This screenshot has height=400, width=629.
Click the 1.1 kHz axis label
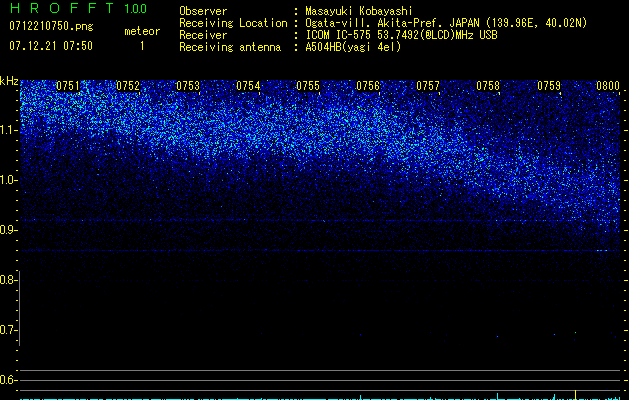[x=7, y=130]
